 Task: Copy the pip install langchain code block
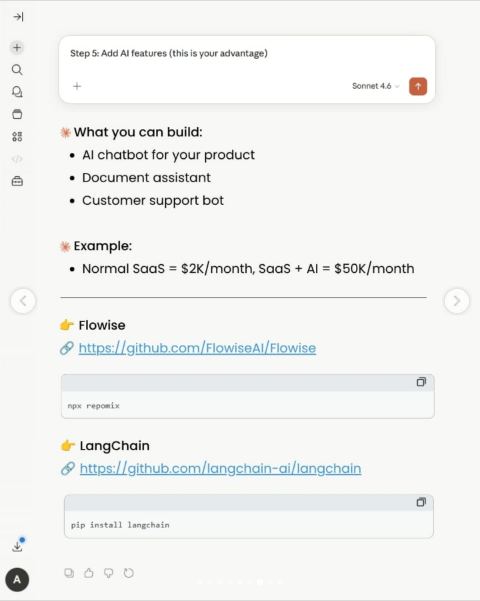click(421, 502)
